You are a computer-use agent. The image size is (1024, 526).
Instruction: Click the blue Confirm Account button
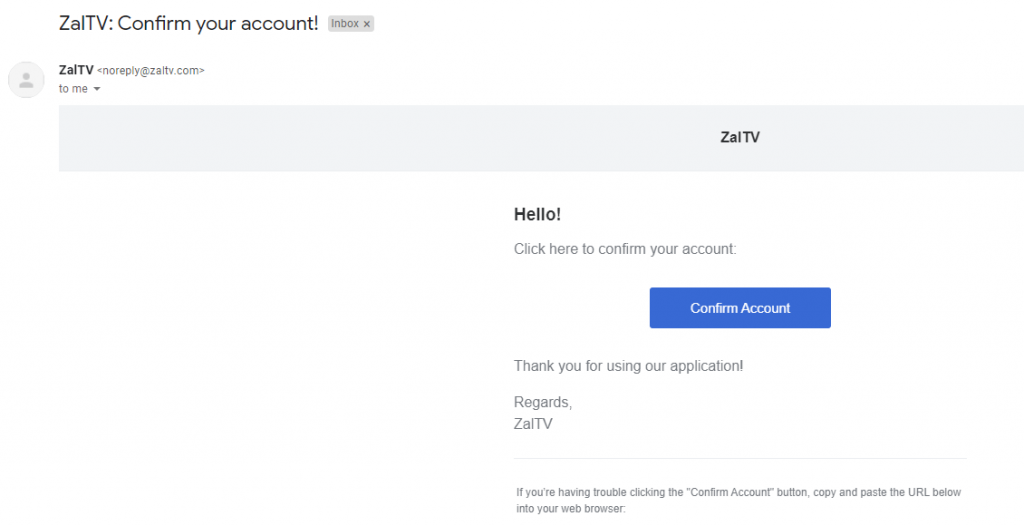[740, 308]
